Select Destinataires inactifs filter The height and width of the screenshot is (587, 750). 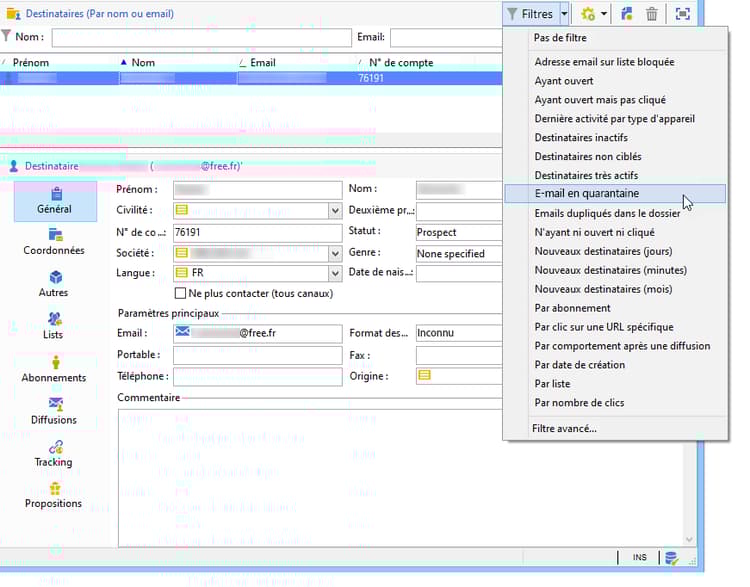581,137
